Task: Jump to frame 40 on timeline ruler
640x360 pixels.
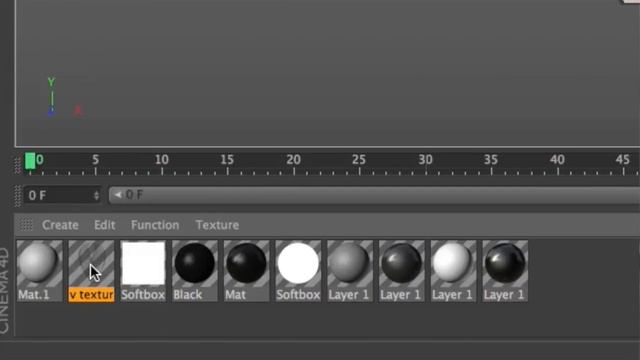Action: pyautogui.click(x=558, y=160)
